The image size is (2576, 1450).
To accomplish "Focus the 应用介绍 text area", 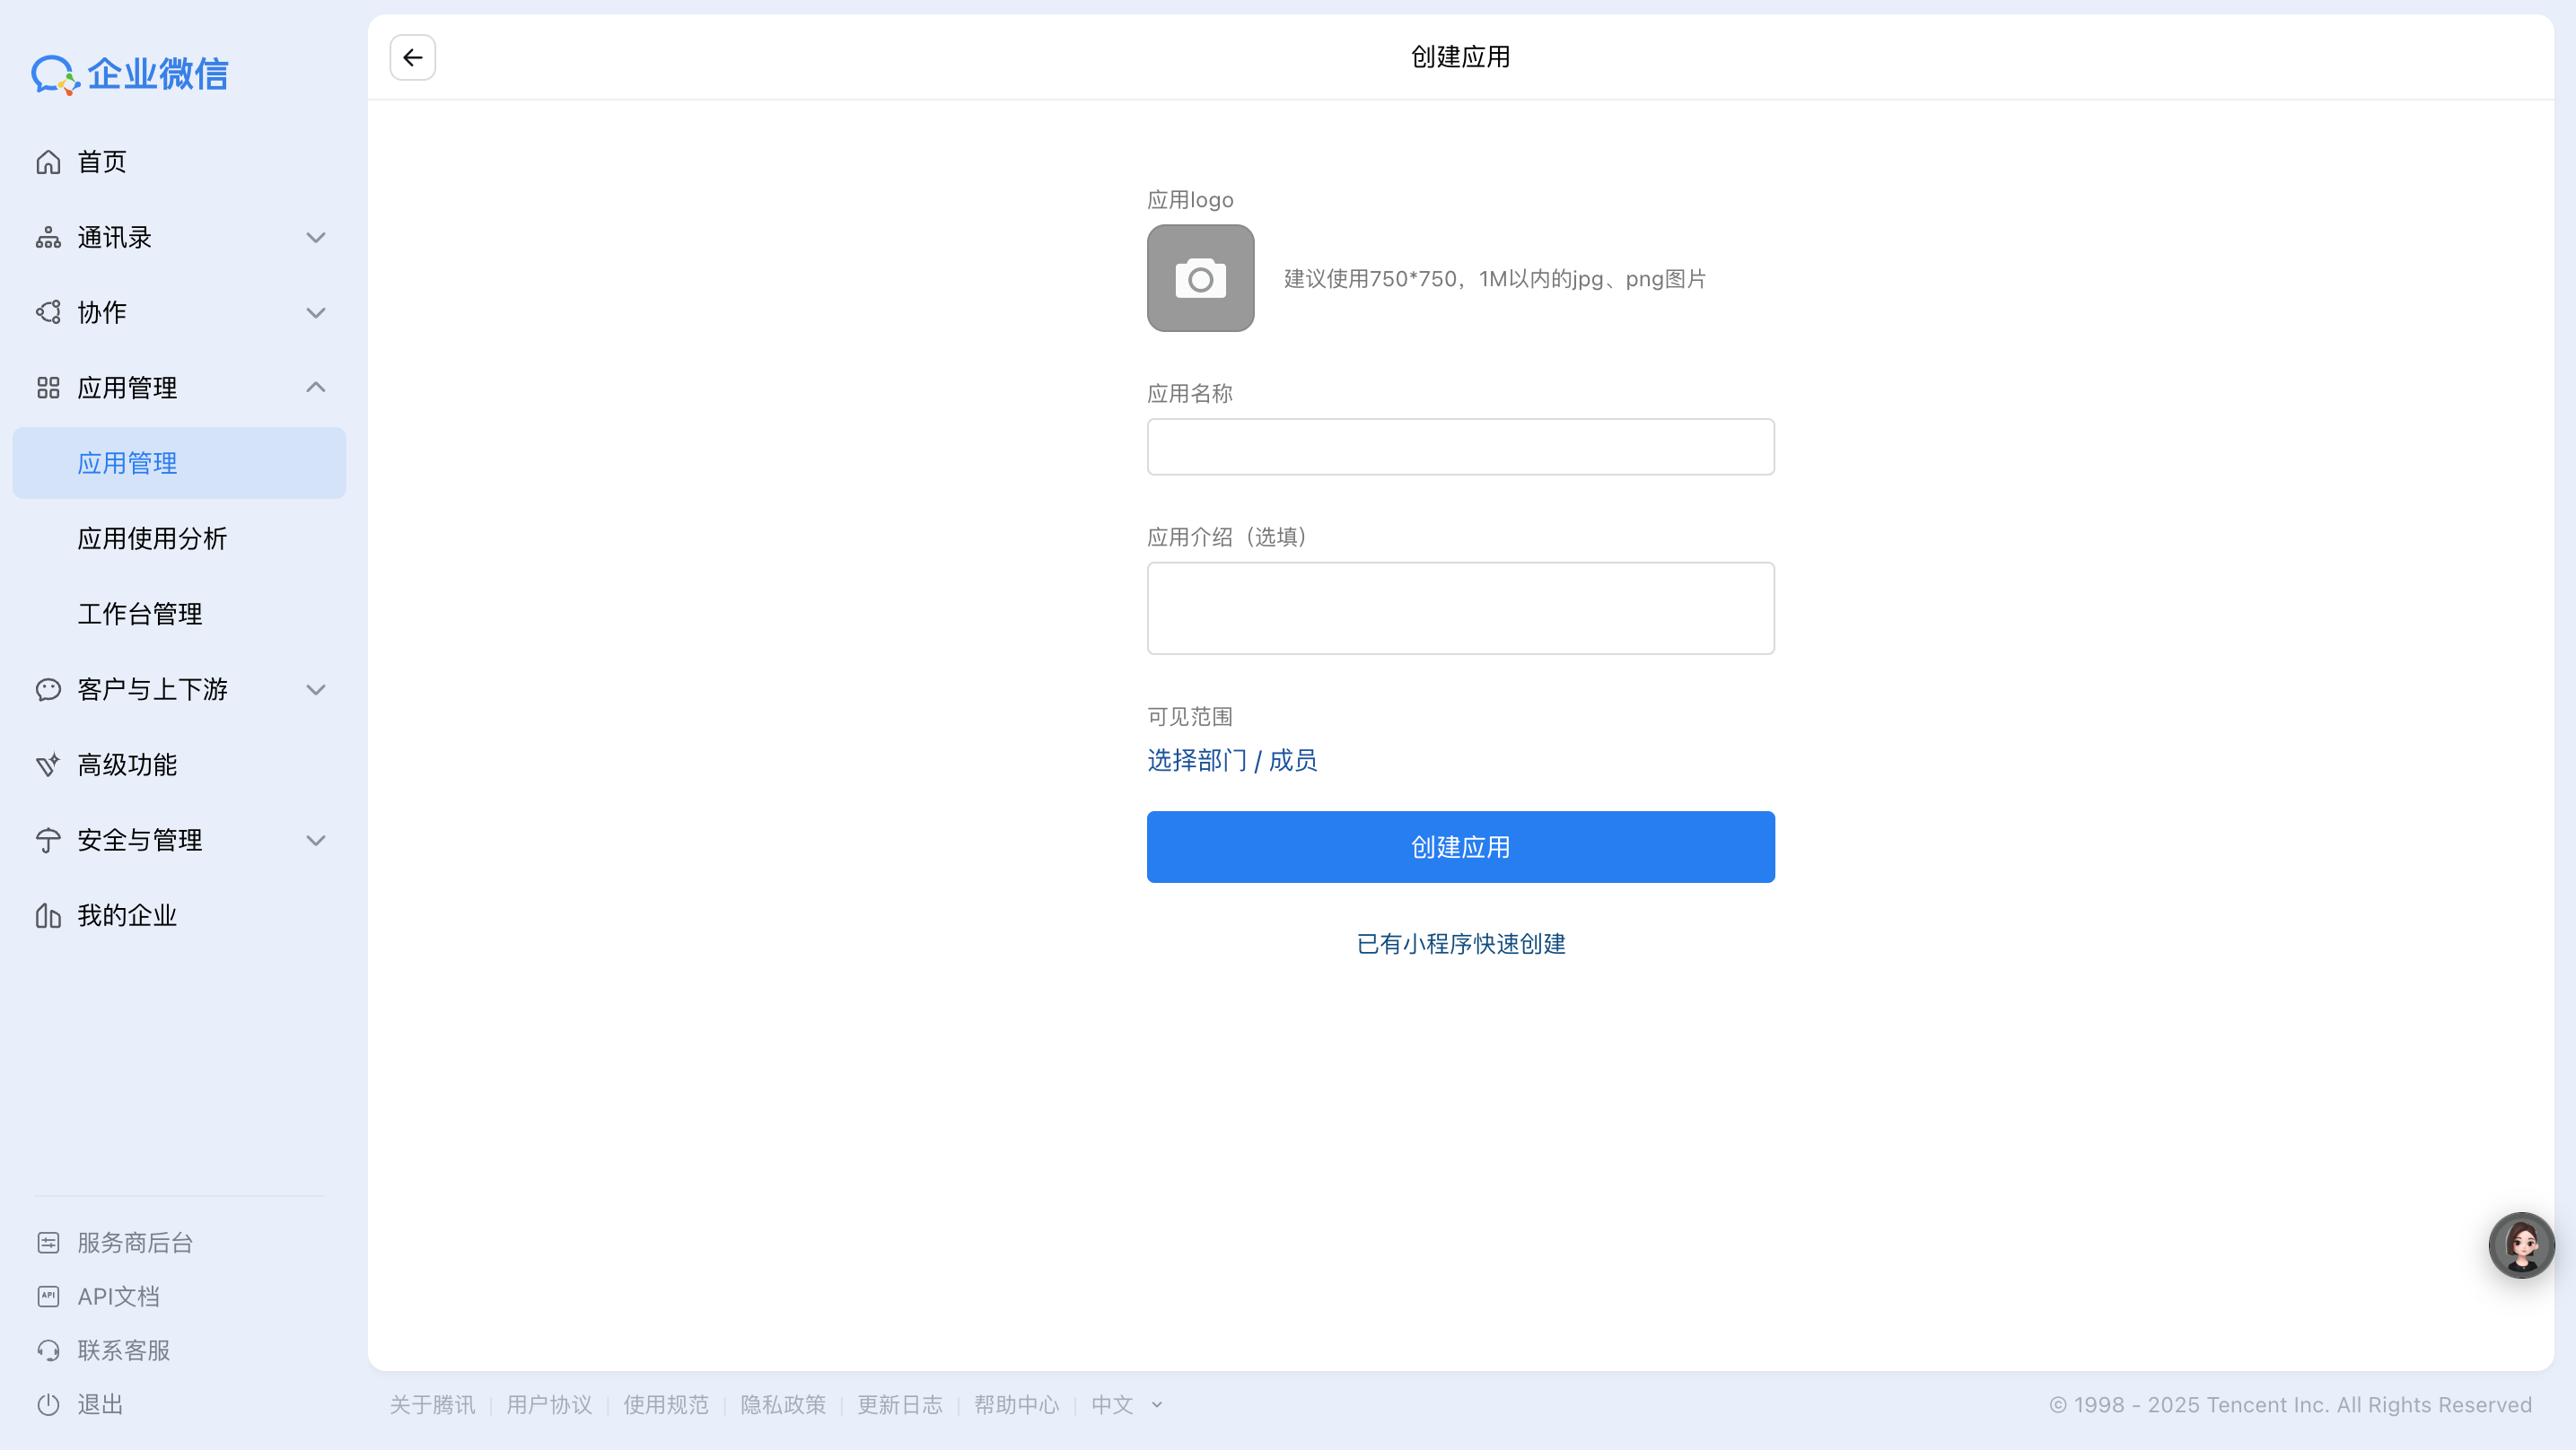I will coord(1460,608).
